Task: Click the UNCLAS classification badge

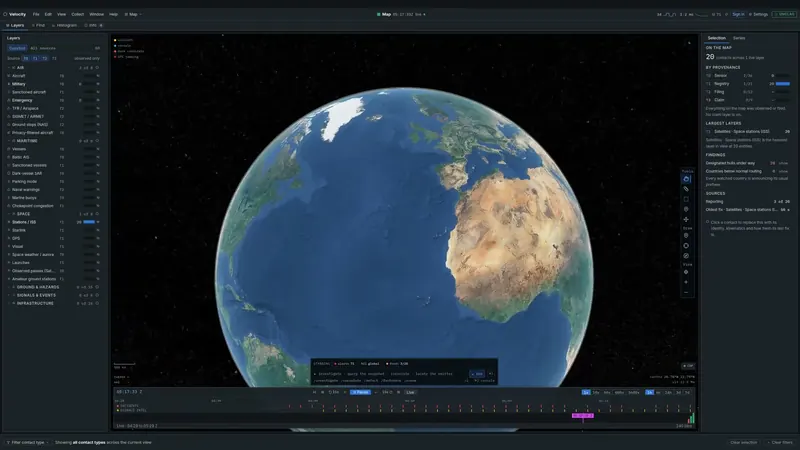Action: click(x=784, y=14)
